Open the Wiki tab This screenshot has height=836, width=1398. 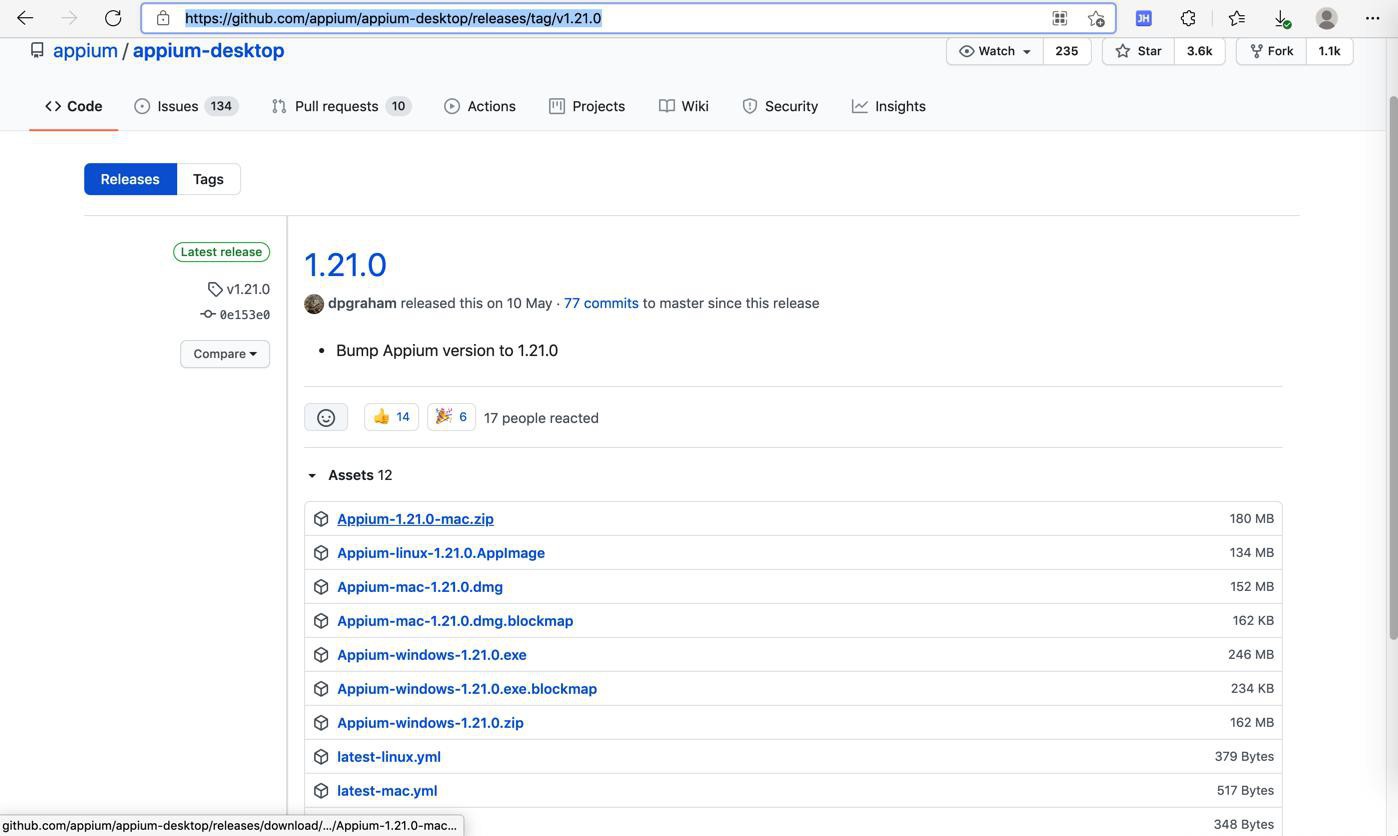tap(684, 106)
